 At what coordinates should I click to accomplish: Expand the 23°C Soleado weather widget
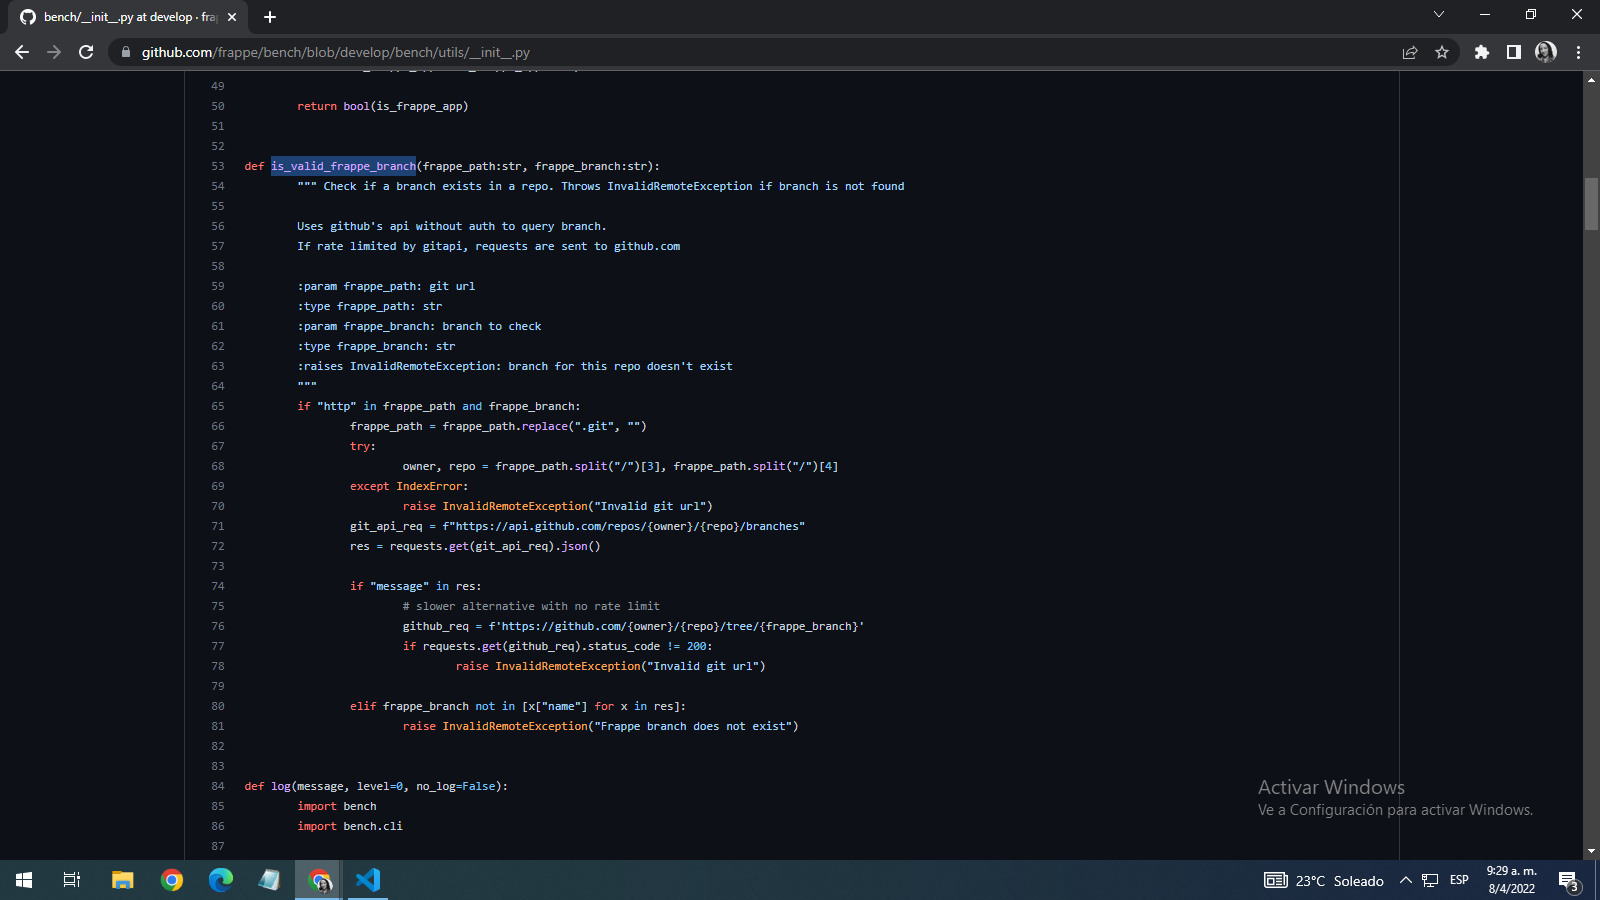pos(1322,880)
